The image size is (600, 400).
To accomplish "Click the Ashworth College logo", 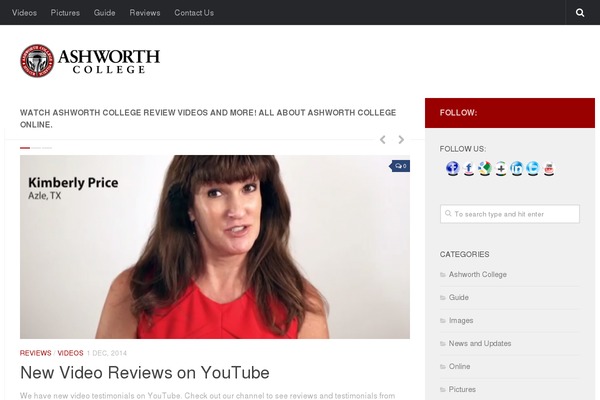I will [x=90, y=60].
